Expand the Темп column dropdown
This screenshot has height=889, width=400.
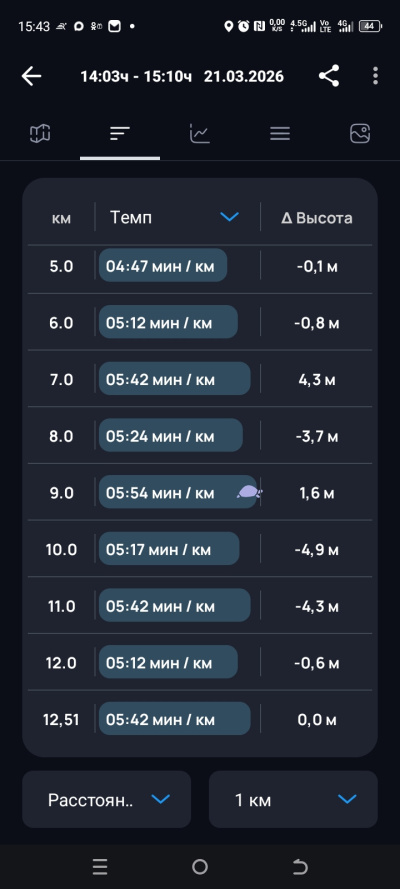click(x=229, y=217)
